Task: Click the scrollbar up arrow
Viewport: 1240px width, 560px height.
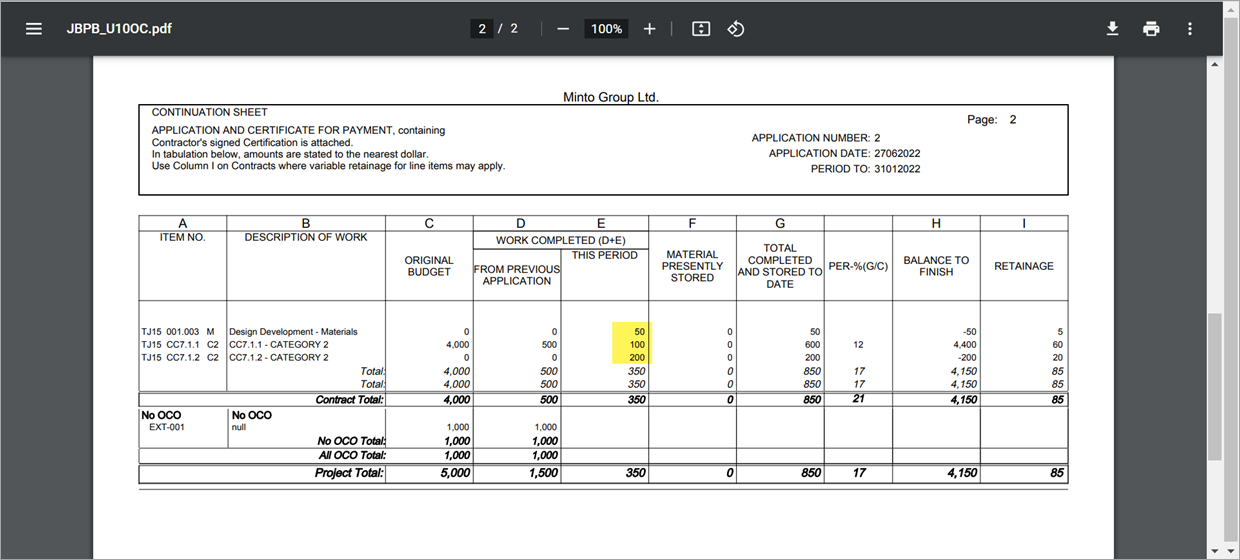Action: tap(1216, 66)
